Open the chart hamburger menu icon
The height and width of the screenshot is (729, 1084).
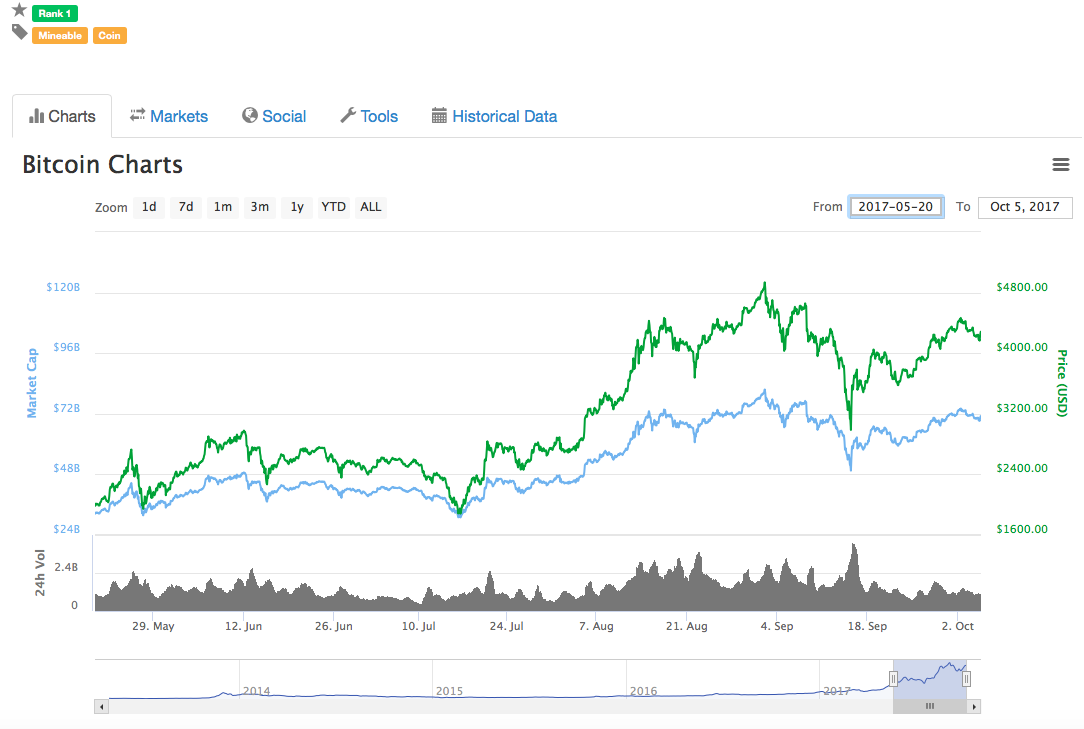coord(1060,165)
